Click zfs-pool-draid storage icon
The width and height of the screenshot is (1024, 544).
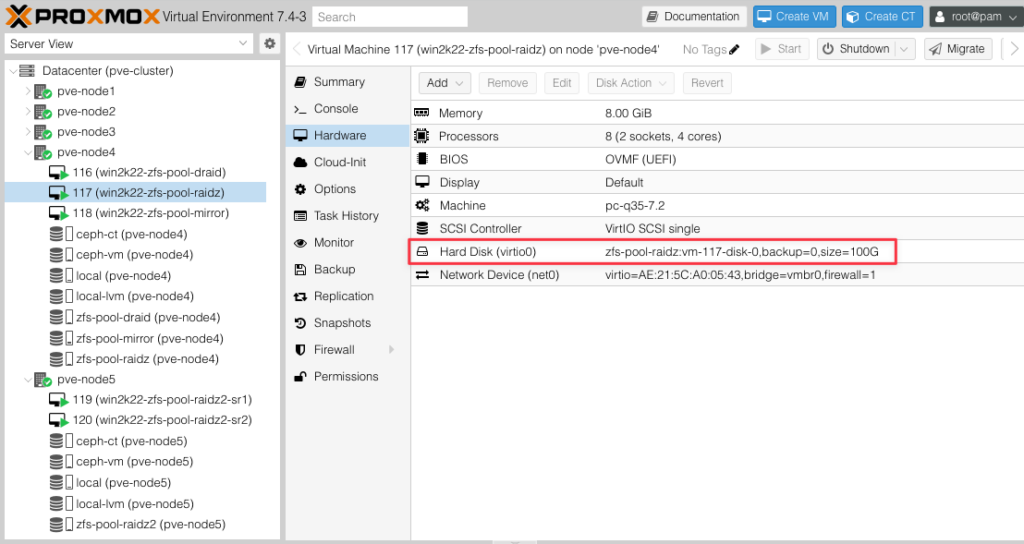(61, 317)
